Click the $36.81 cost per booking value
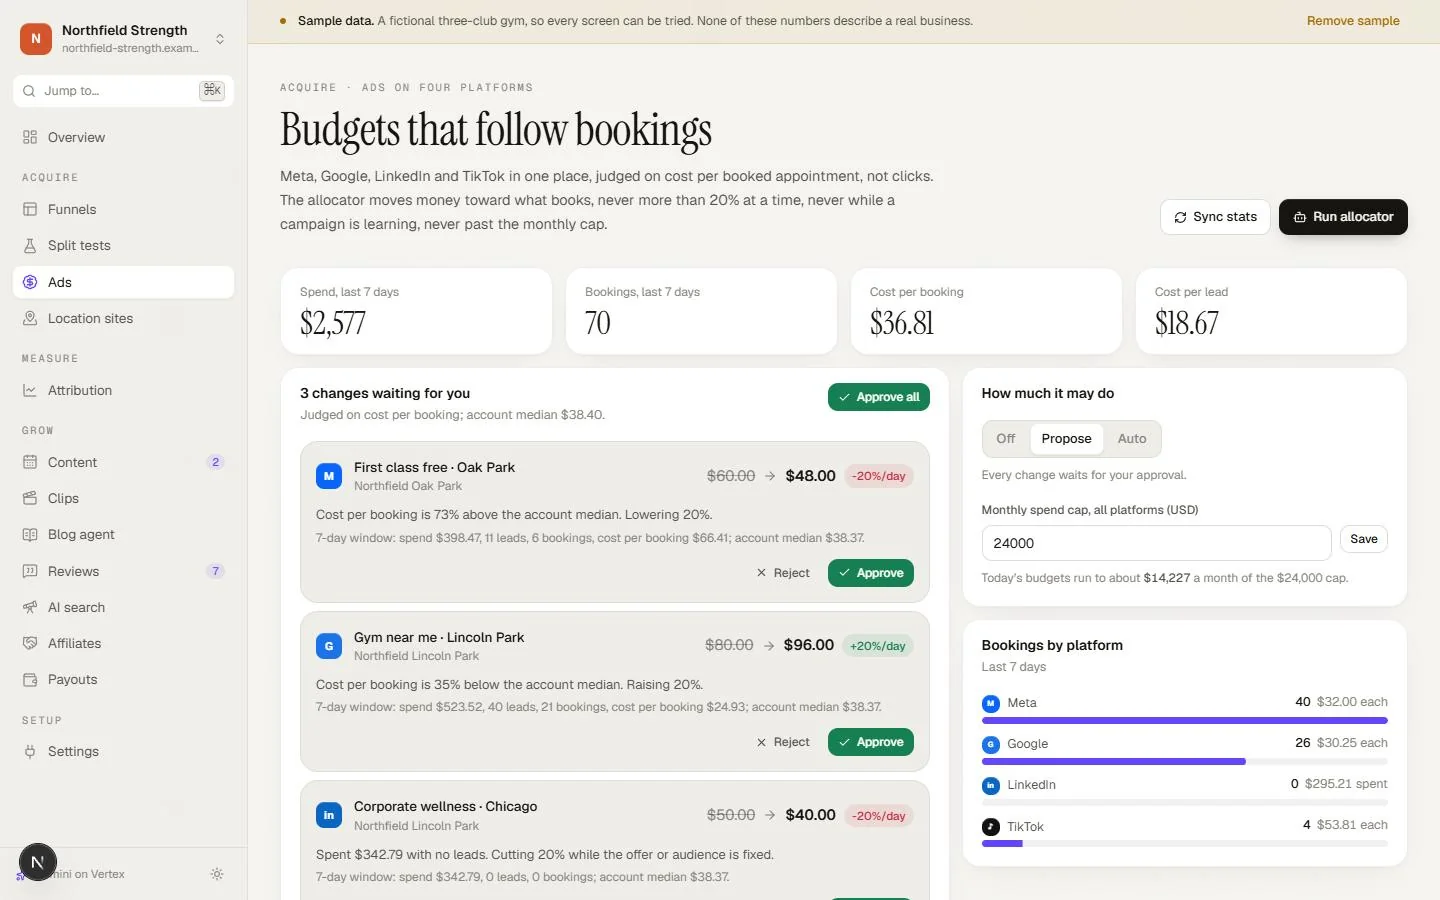 tap(902, 323)
